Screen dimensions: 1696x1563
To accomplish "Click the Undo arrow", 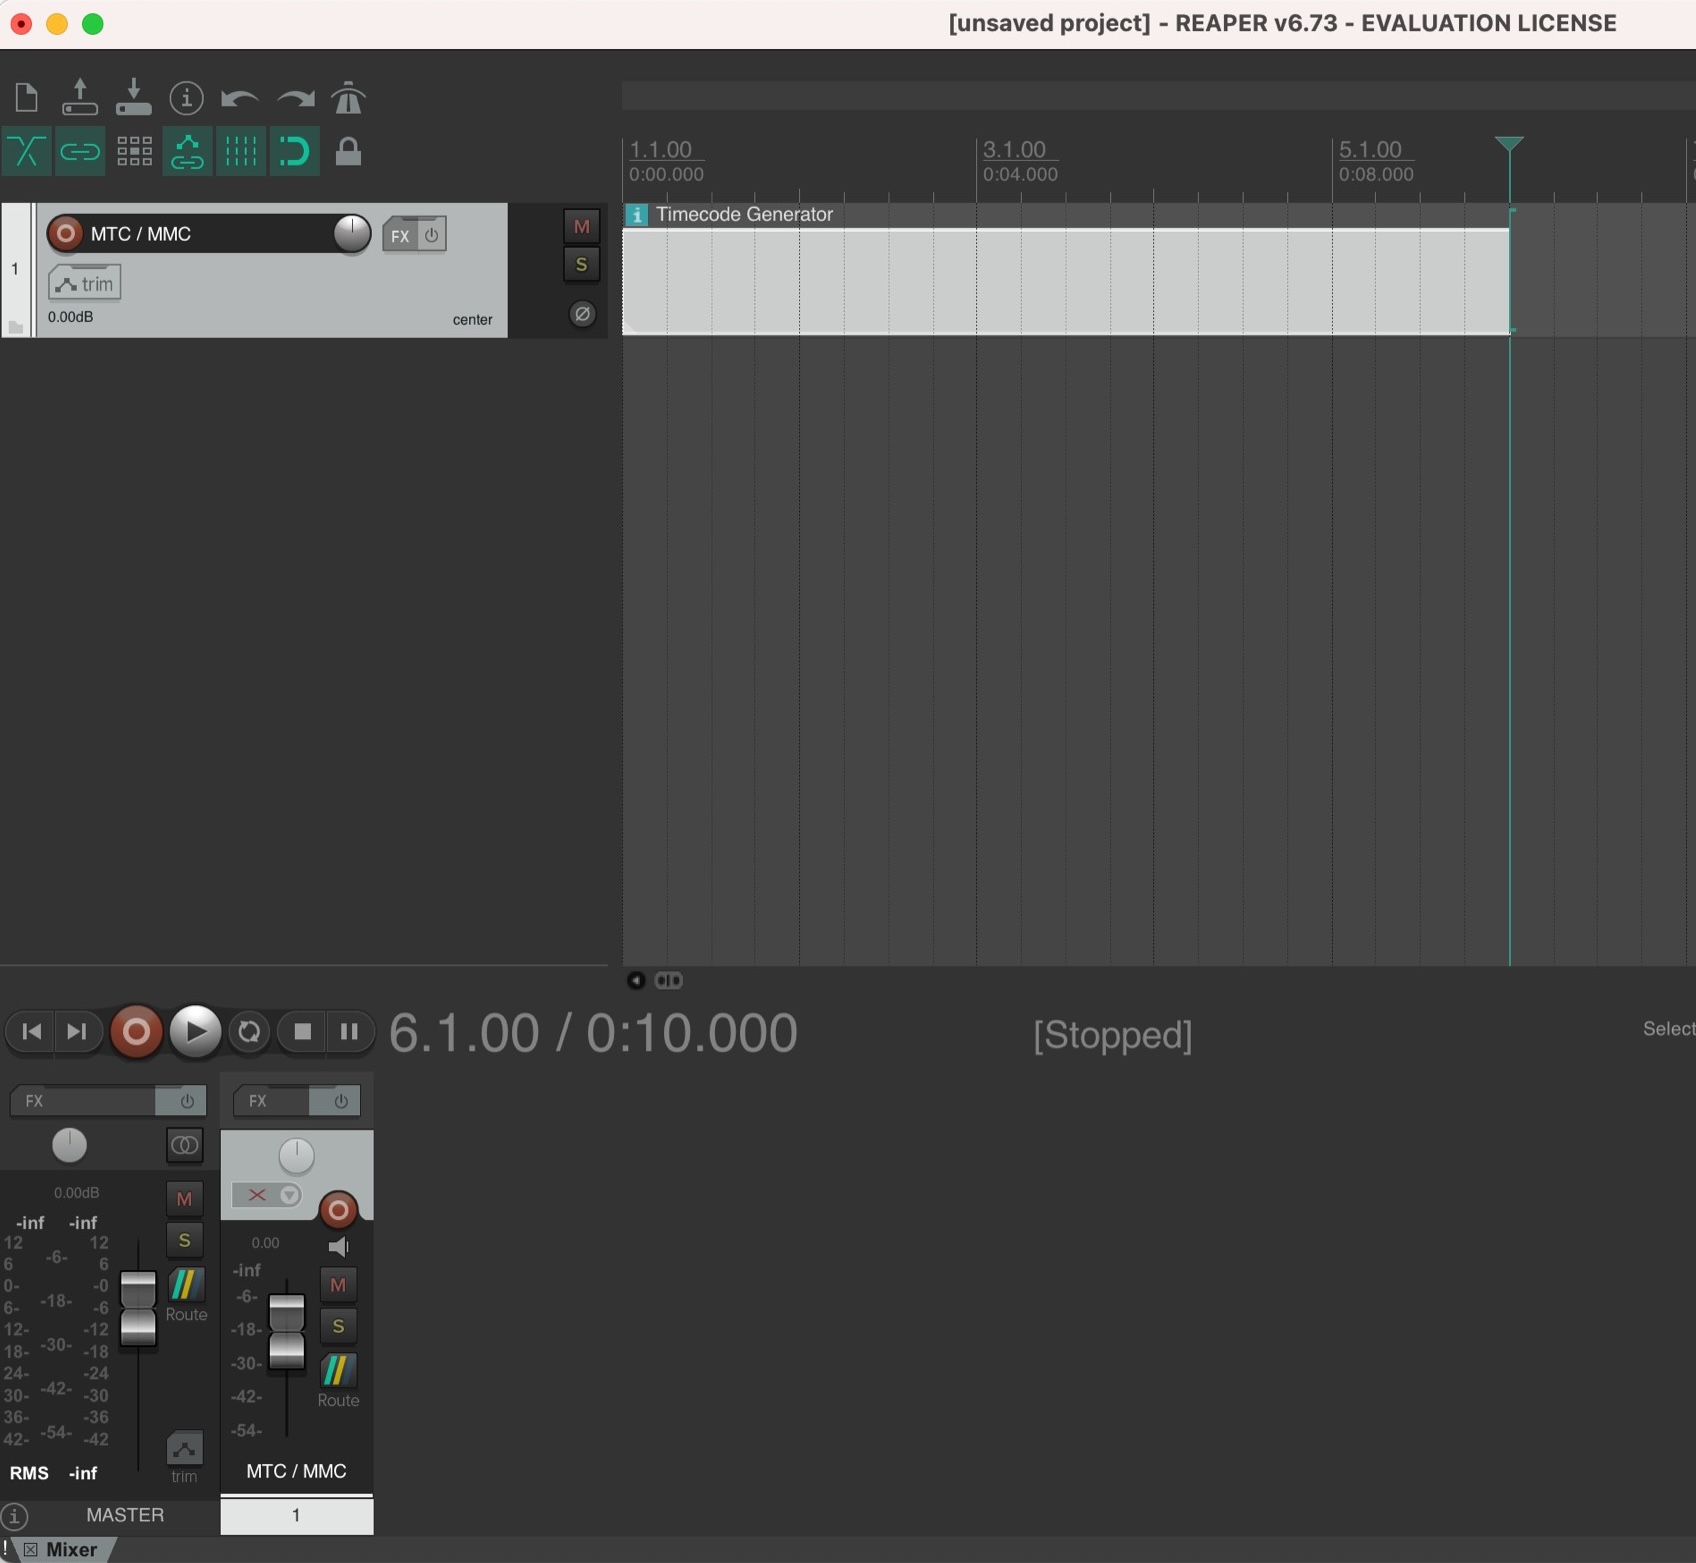I will 240,98.
